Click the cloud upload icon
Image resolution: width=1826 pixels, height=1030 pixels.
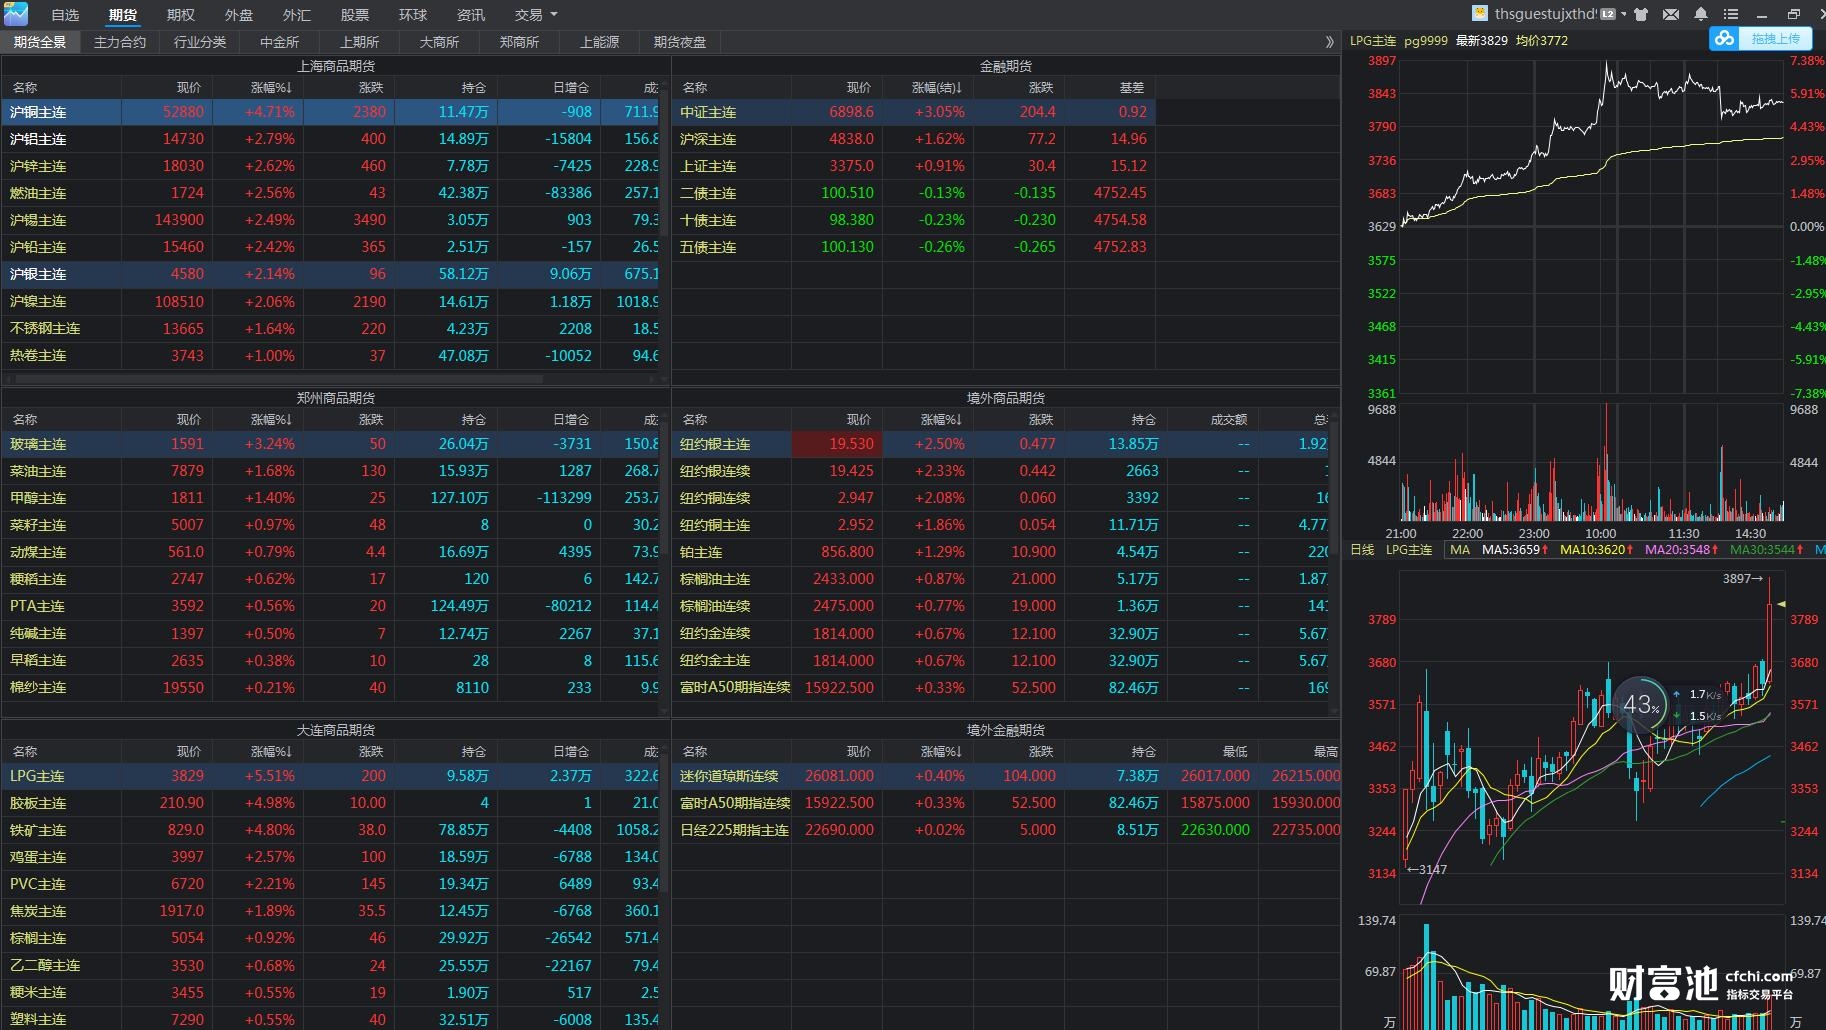(x=1723, y=39)
